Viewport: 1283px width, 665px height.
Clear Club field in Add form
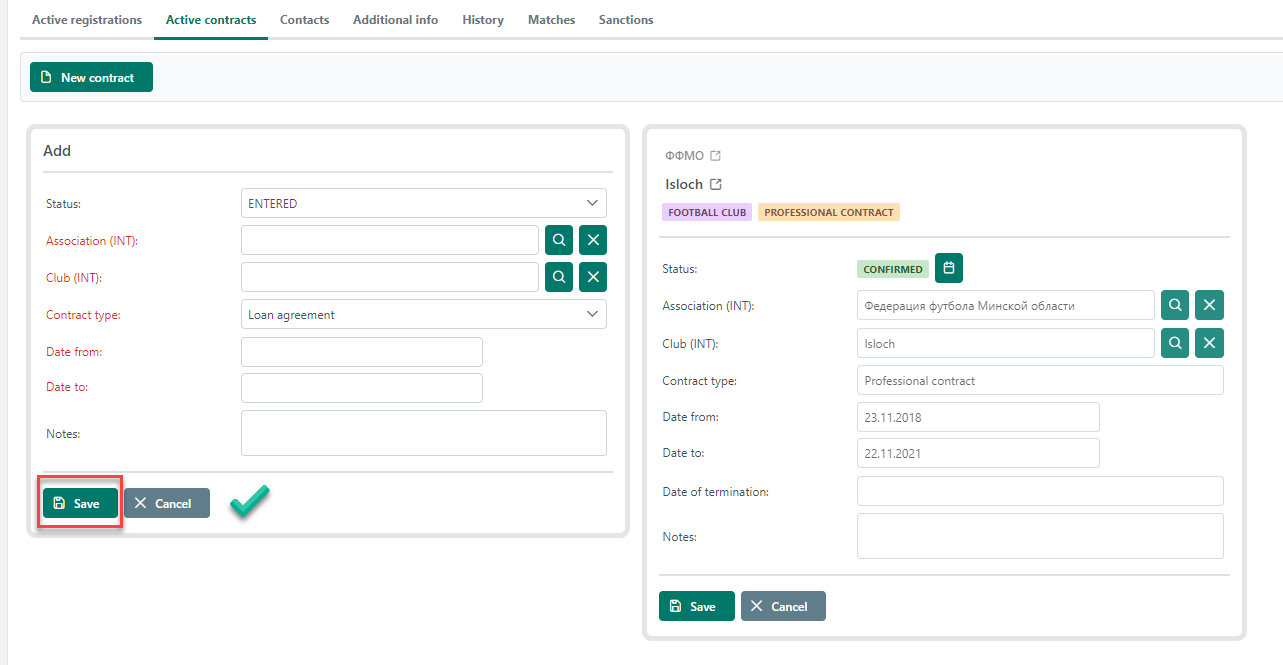[x=593, y=277]
